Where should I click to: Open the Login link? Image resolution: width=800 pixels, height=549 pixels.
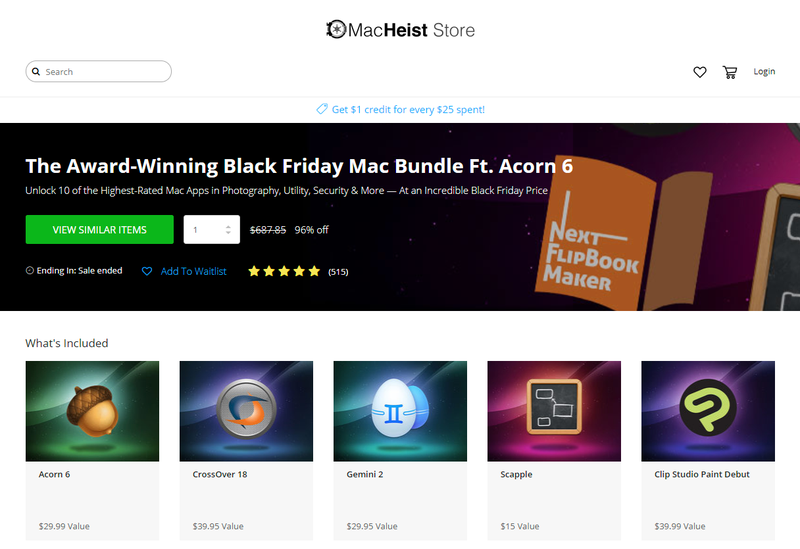tap(764, 71)
